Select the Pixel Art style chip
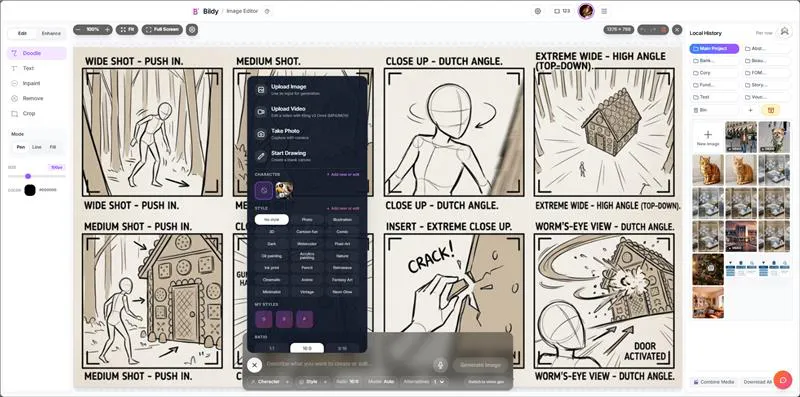The image size is (800, 397). (x=342, y=244)
